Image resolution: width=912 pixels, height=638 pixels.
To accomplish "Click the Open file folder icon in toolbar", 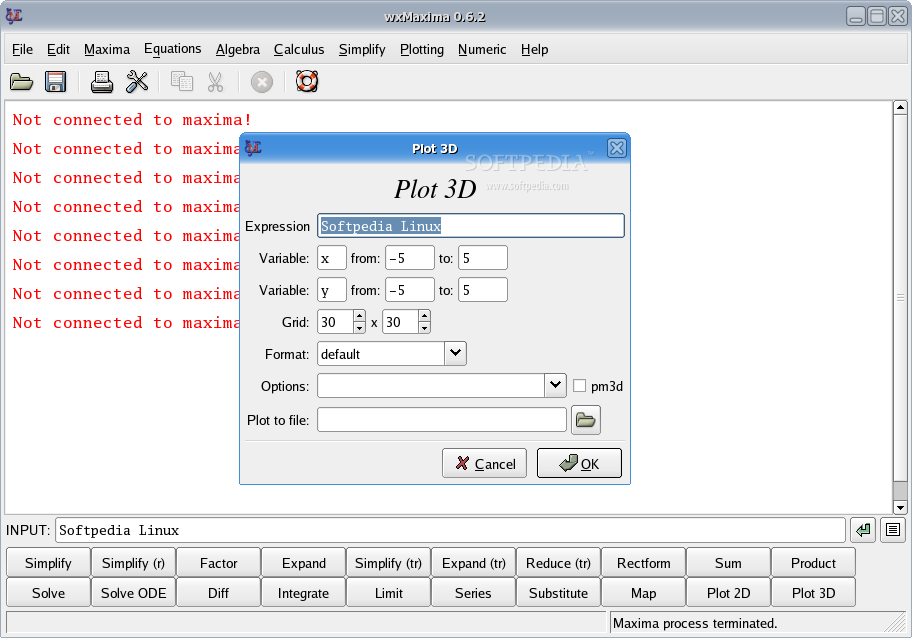I will coord(22,82).
